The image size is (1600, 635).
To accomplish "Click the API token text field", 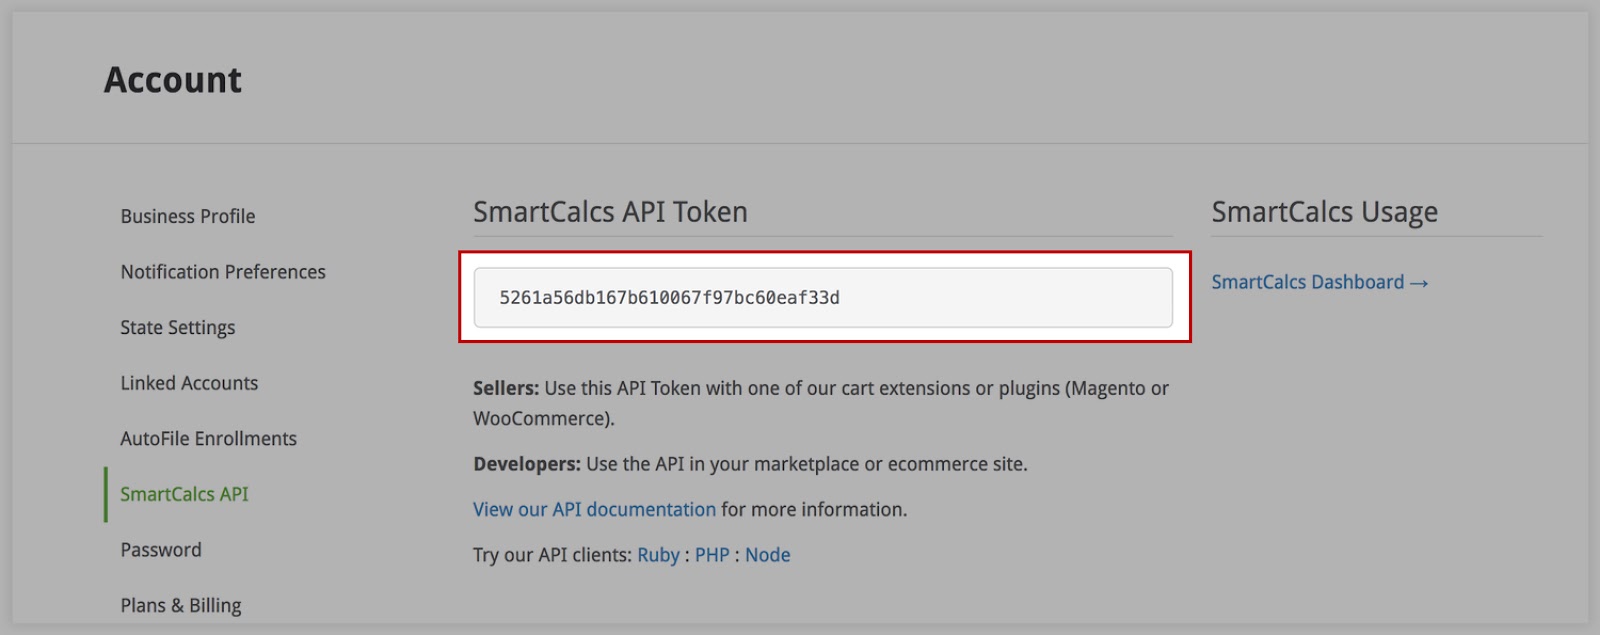I will pyautogui.click(x=823, y=297).
